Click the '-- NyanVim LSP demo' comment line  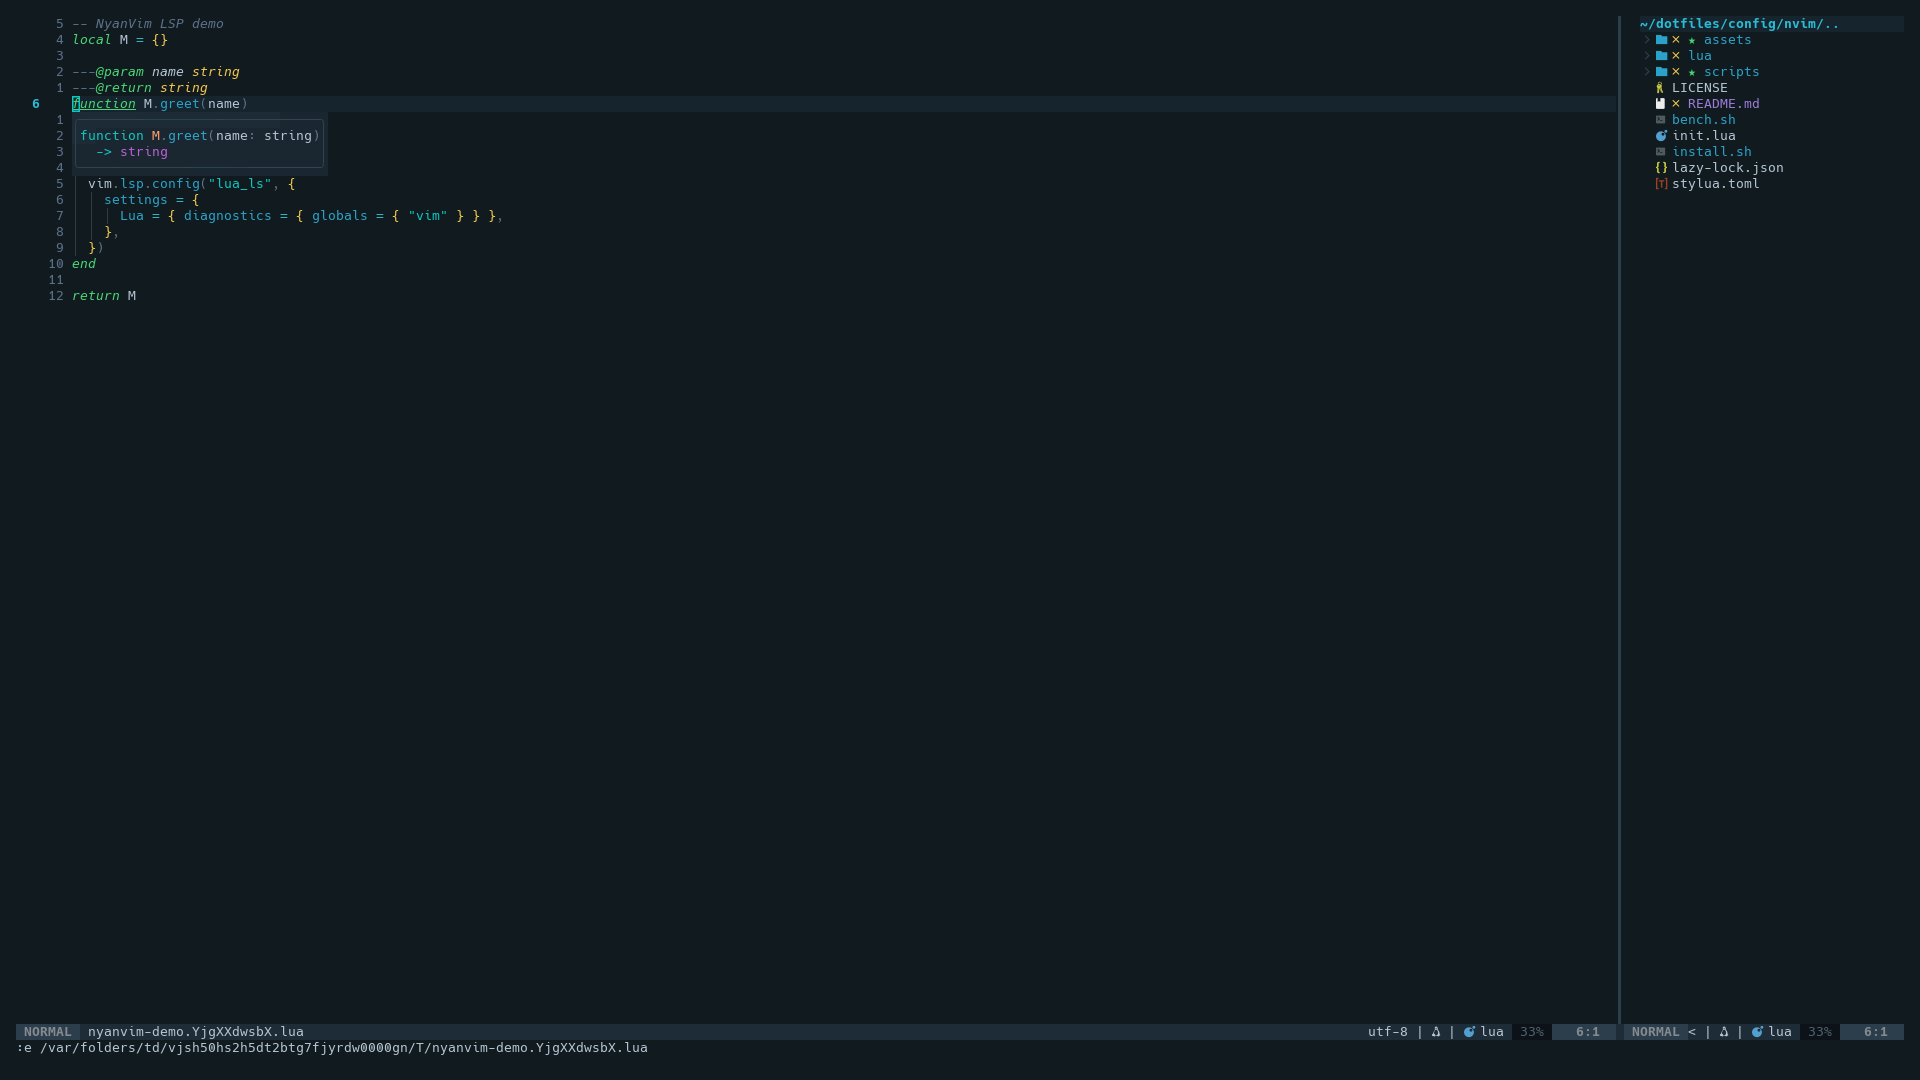click(148, 24)
